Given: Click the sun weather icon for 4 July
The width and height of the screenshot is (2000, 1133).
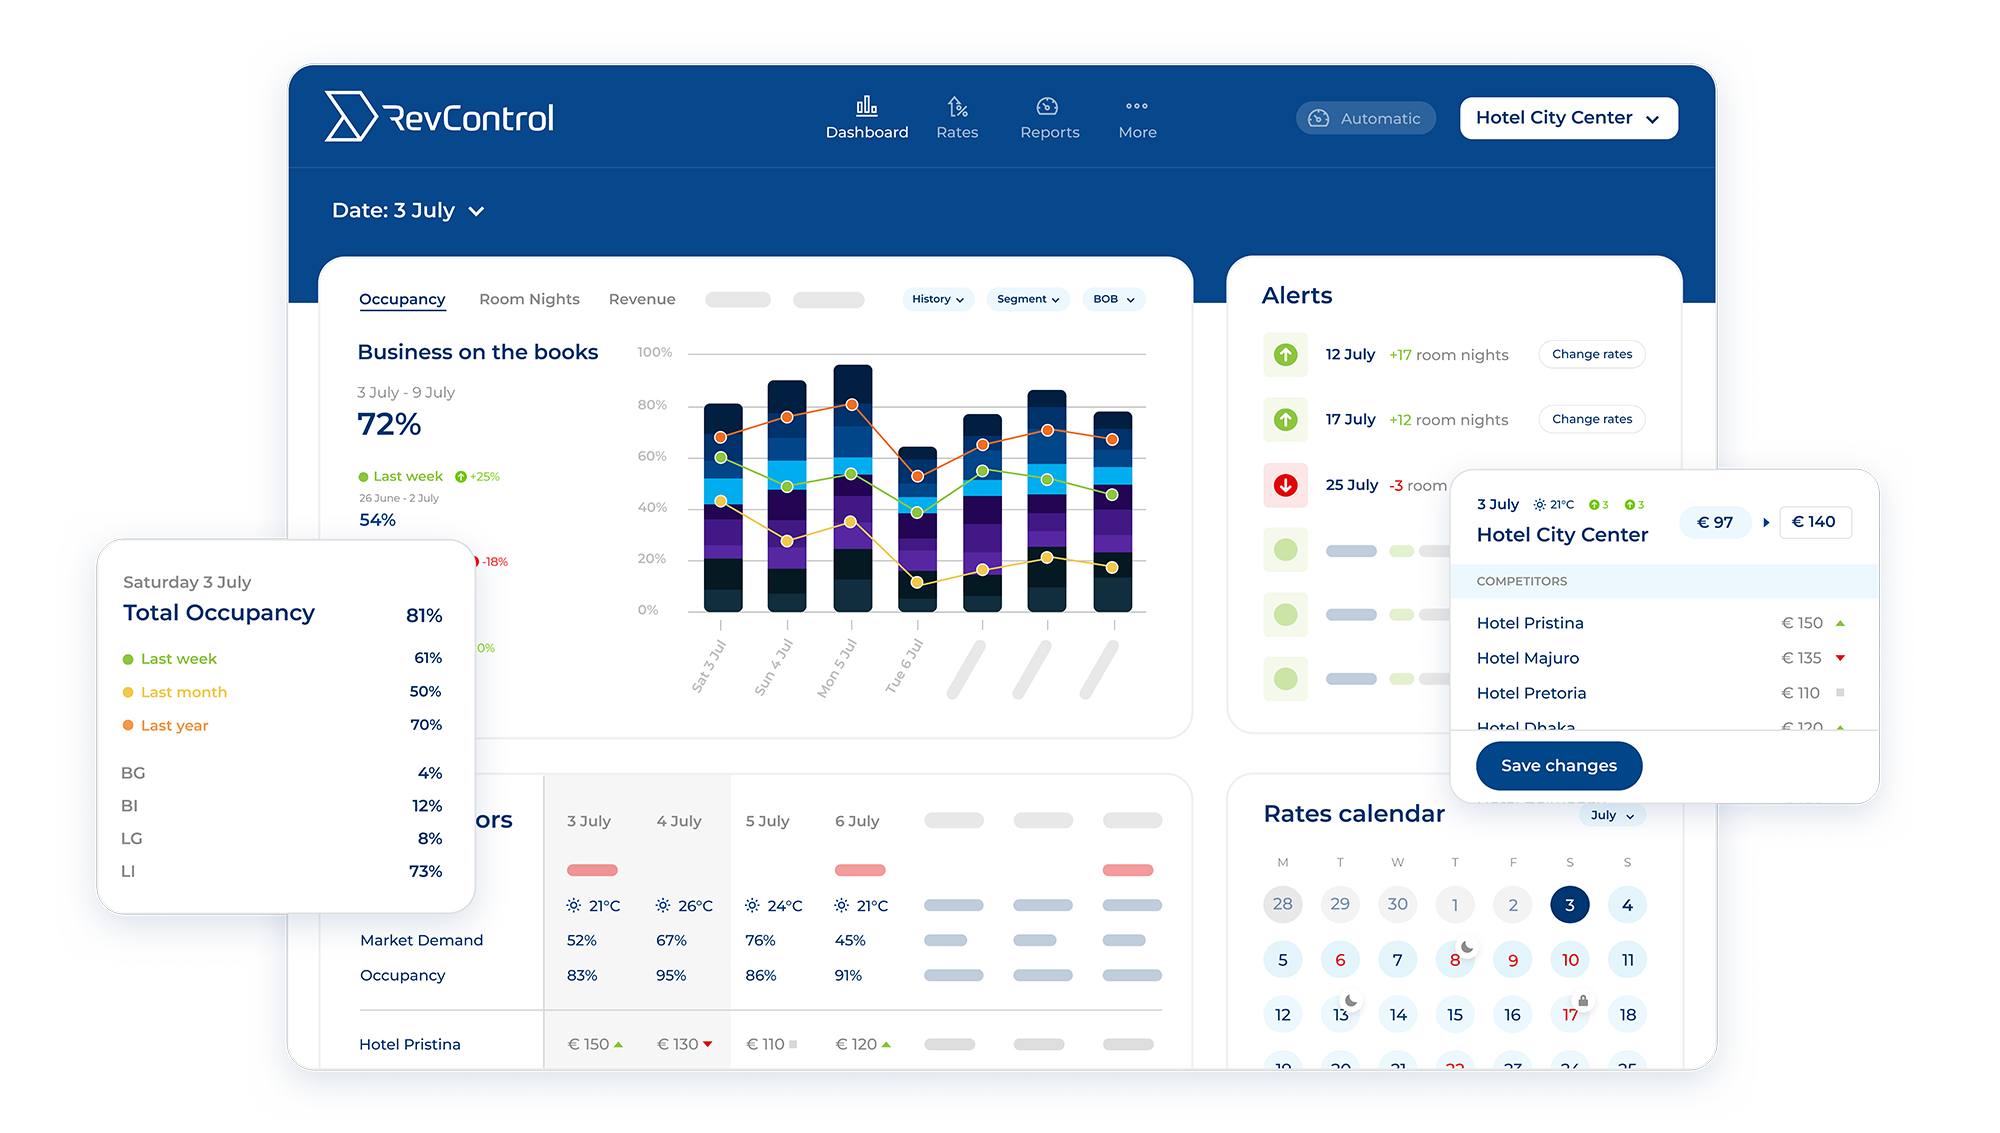Looking at the screenshot, I should coord(663,906).
